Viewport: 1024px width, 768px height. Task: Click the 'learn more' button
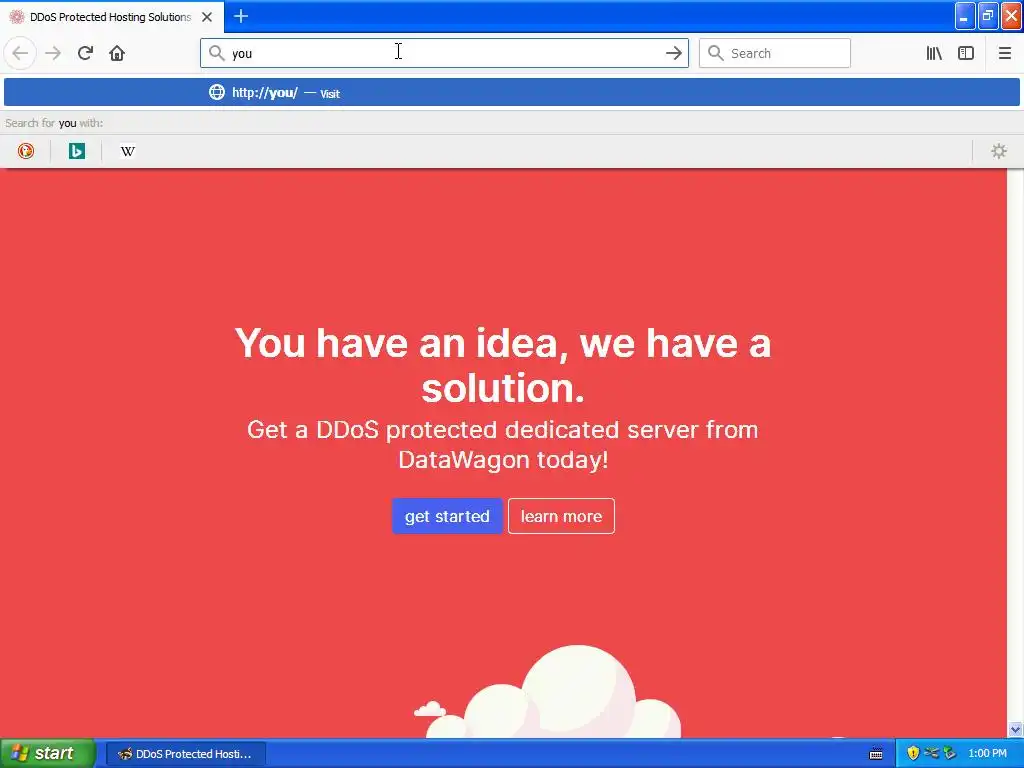561,516
